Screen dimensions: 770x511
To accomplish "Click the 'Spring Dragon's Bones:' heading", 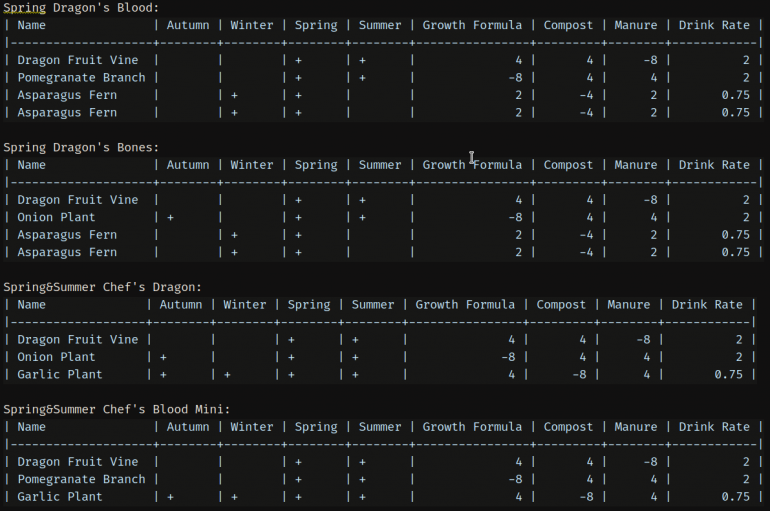I will click(81, 148).
